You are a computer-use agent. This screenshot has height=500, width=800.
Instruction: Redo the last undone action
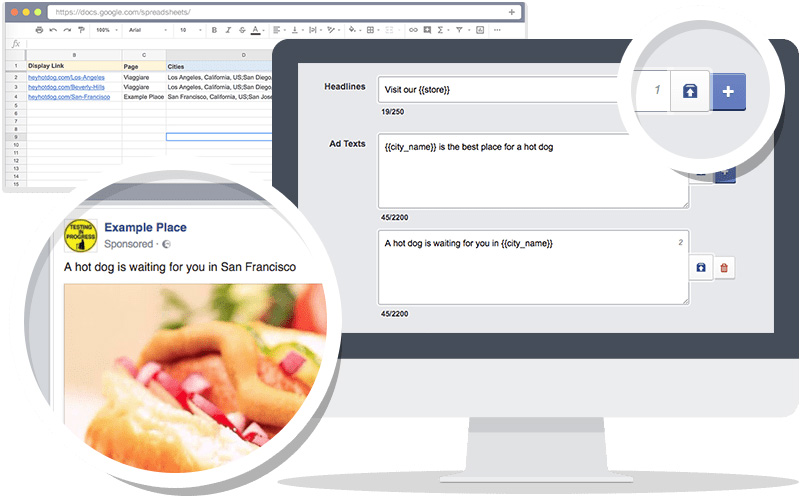(67, 30)
